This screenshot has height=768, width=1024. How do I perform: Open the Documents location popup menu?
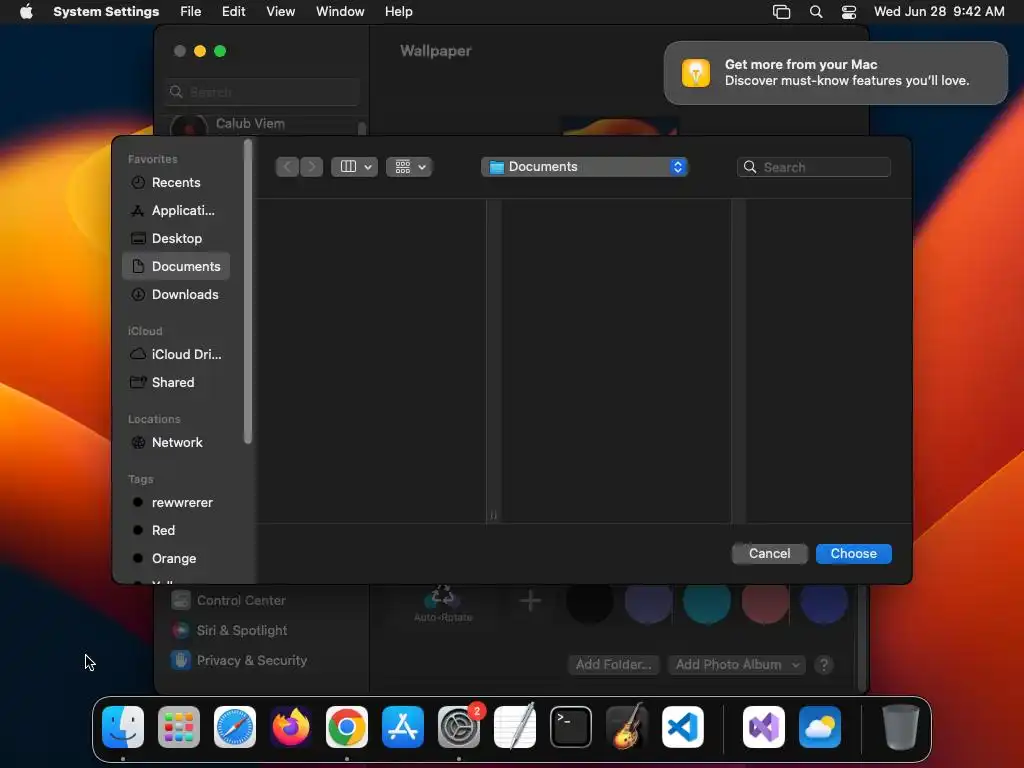pos(584,167)
